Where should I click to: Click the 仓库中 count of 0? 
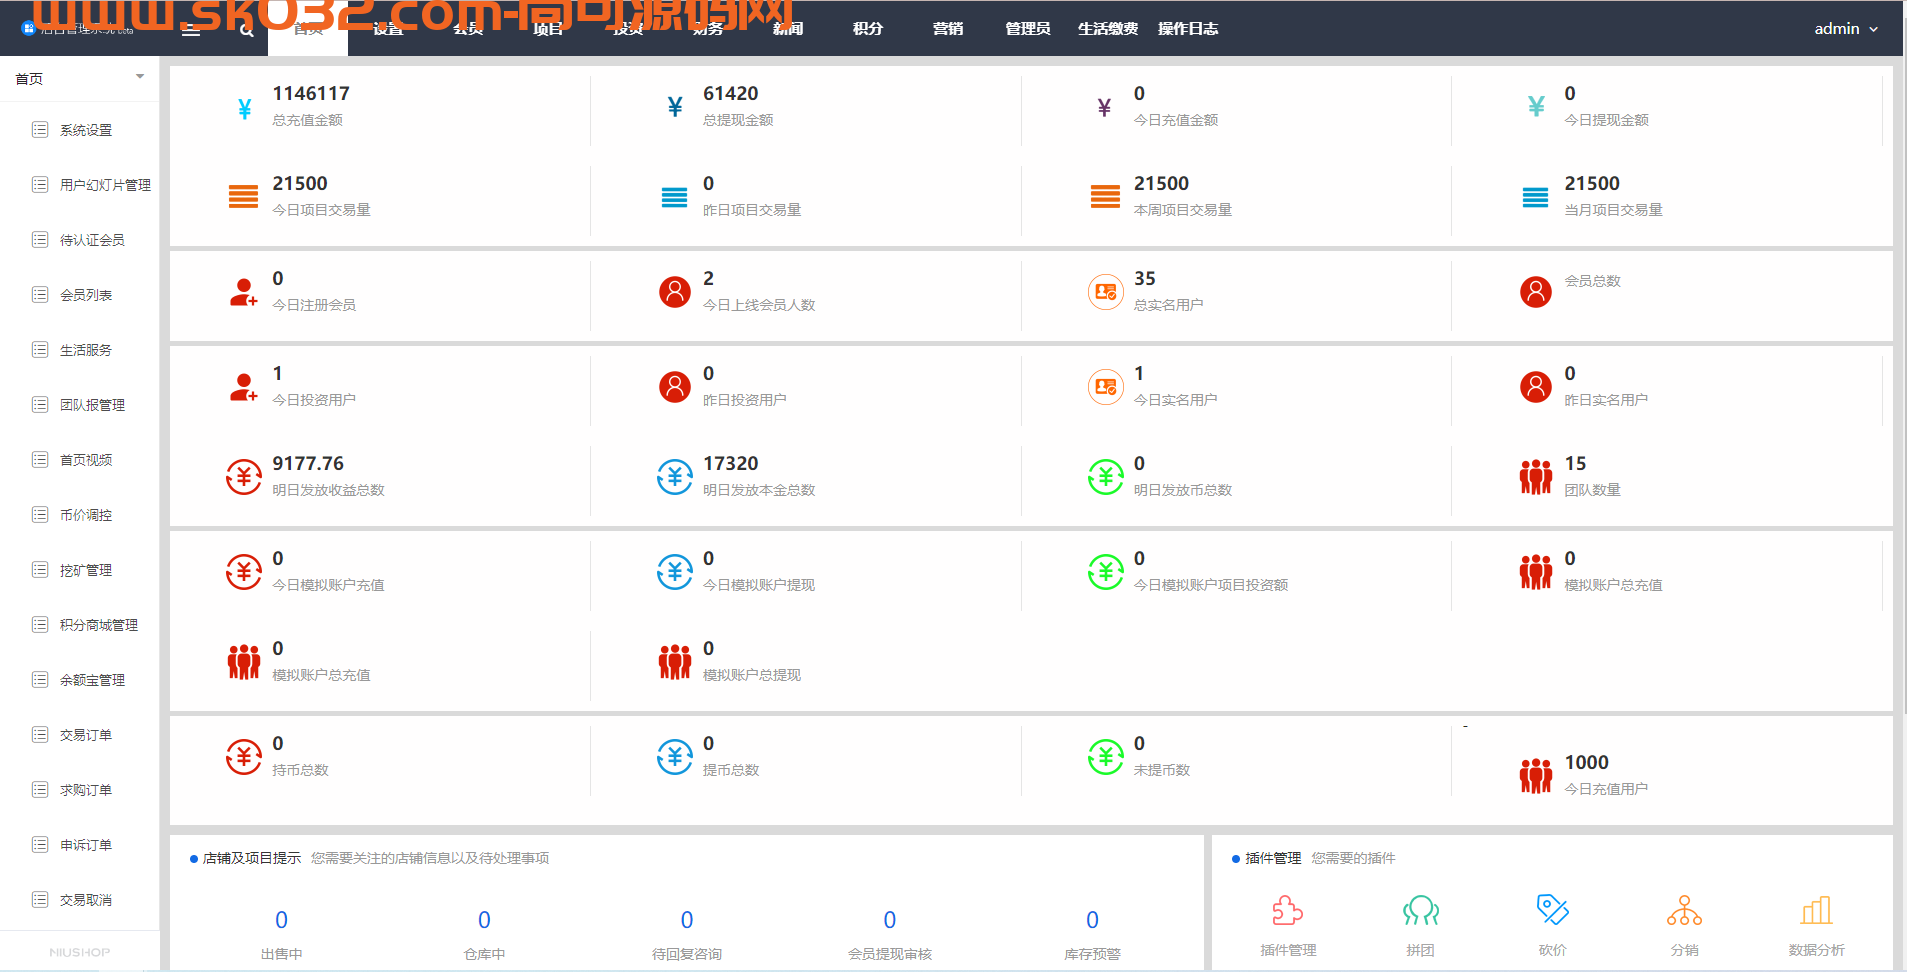point(484,920)
